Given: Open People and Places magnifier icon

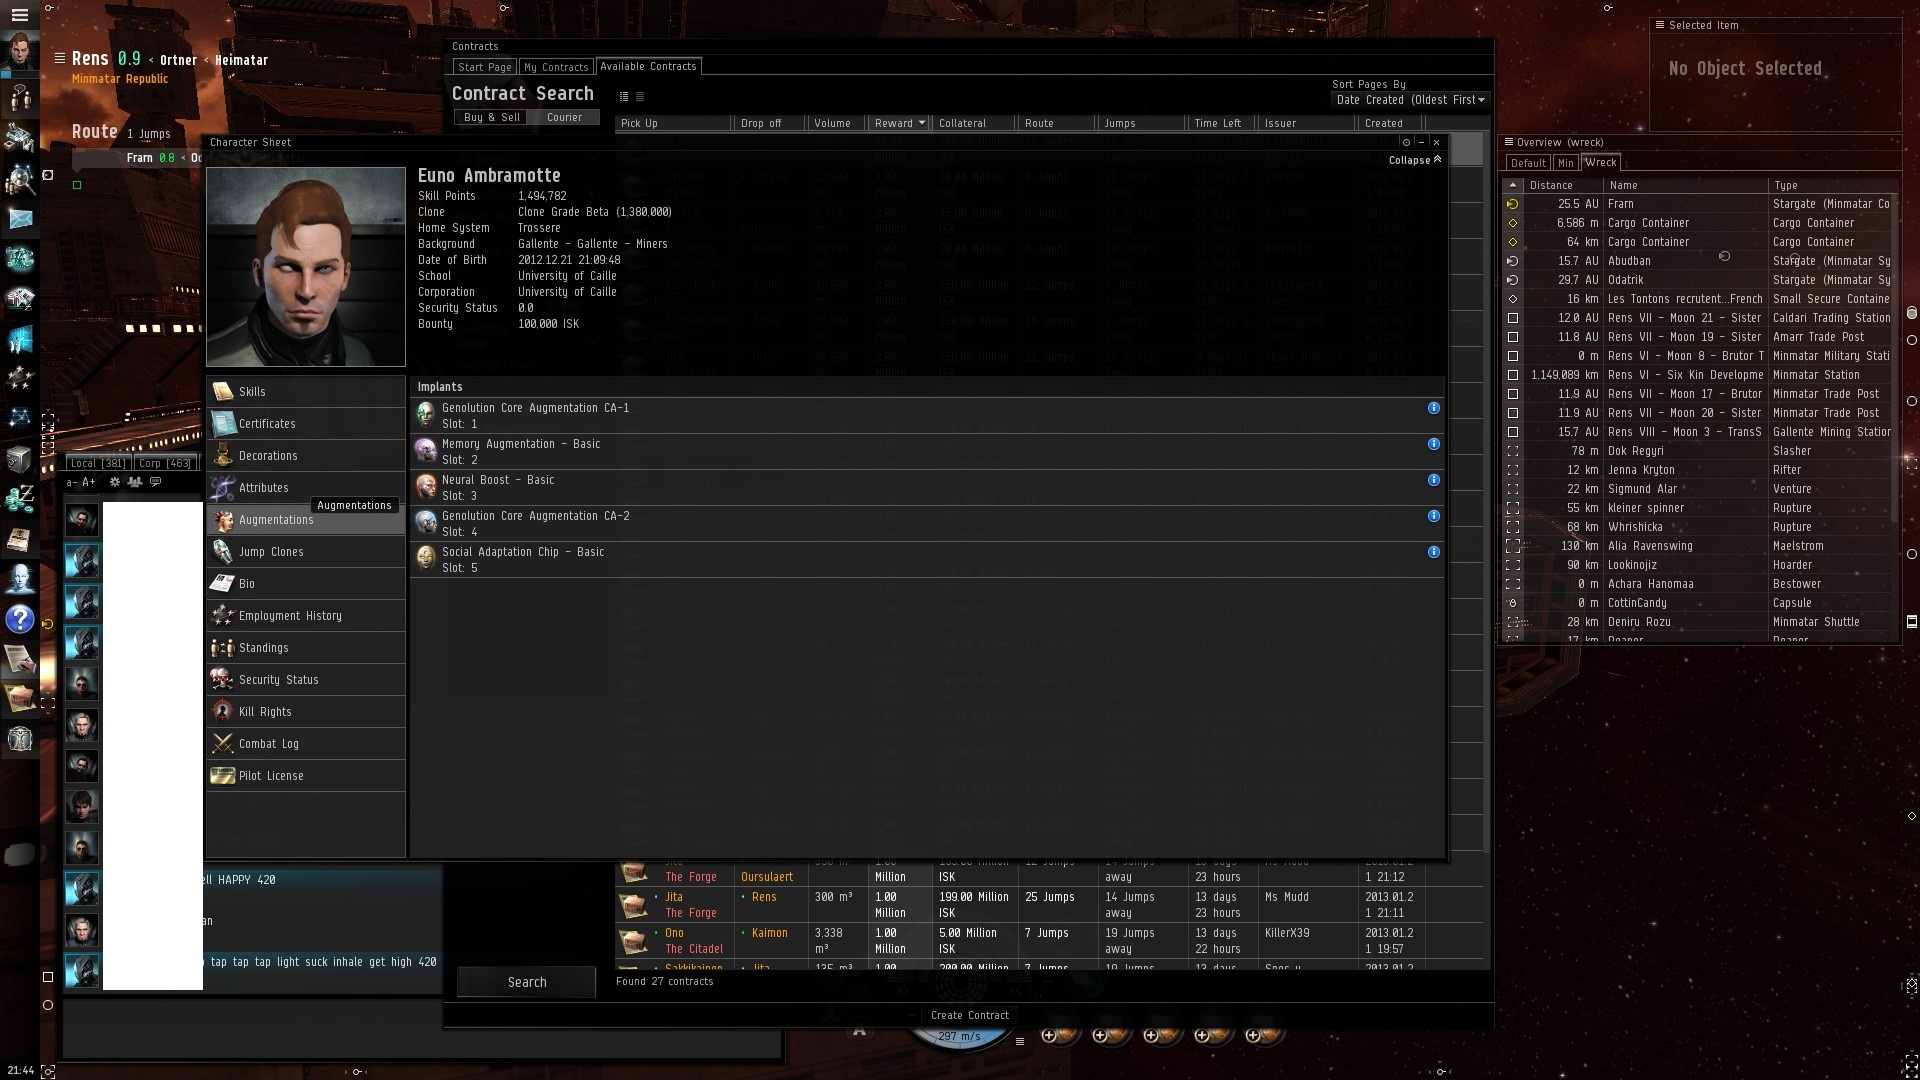Looking at the screenshot, I should click(20, 179).
